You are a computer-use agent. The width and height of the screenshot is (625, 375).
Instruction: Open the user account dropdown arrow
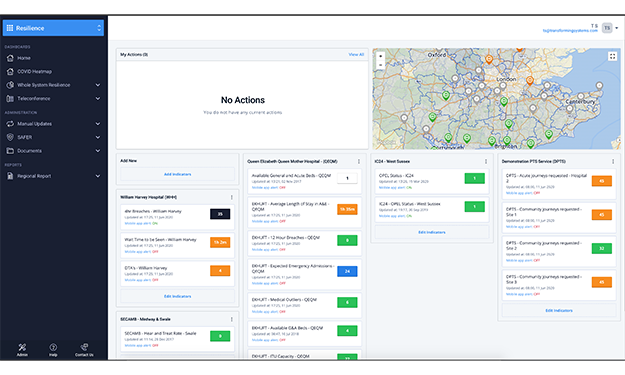(617, 28)
